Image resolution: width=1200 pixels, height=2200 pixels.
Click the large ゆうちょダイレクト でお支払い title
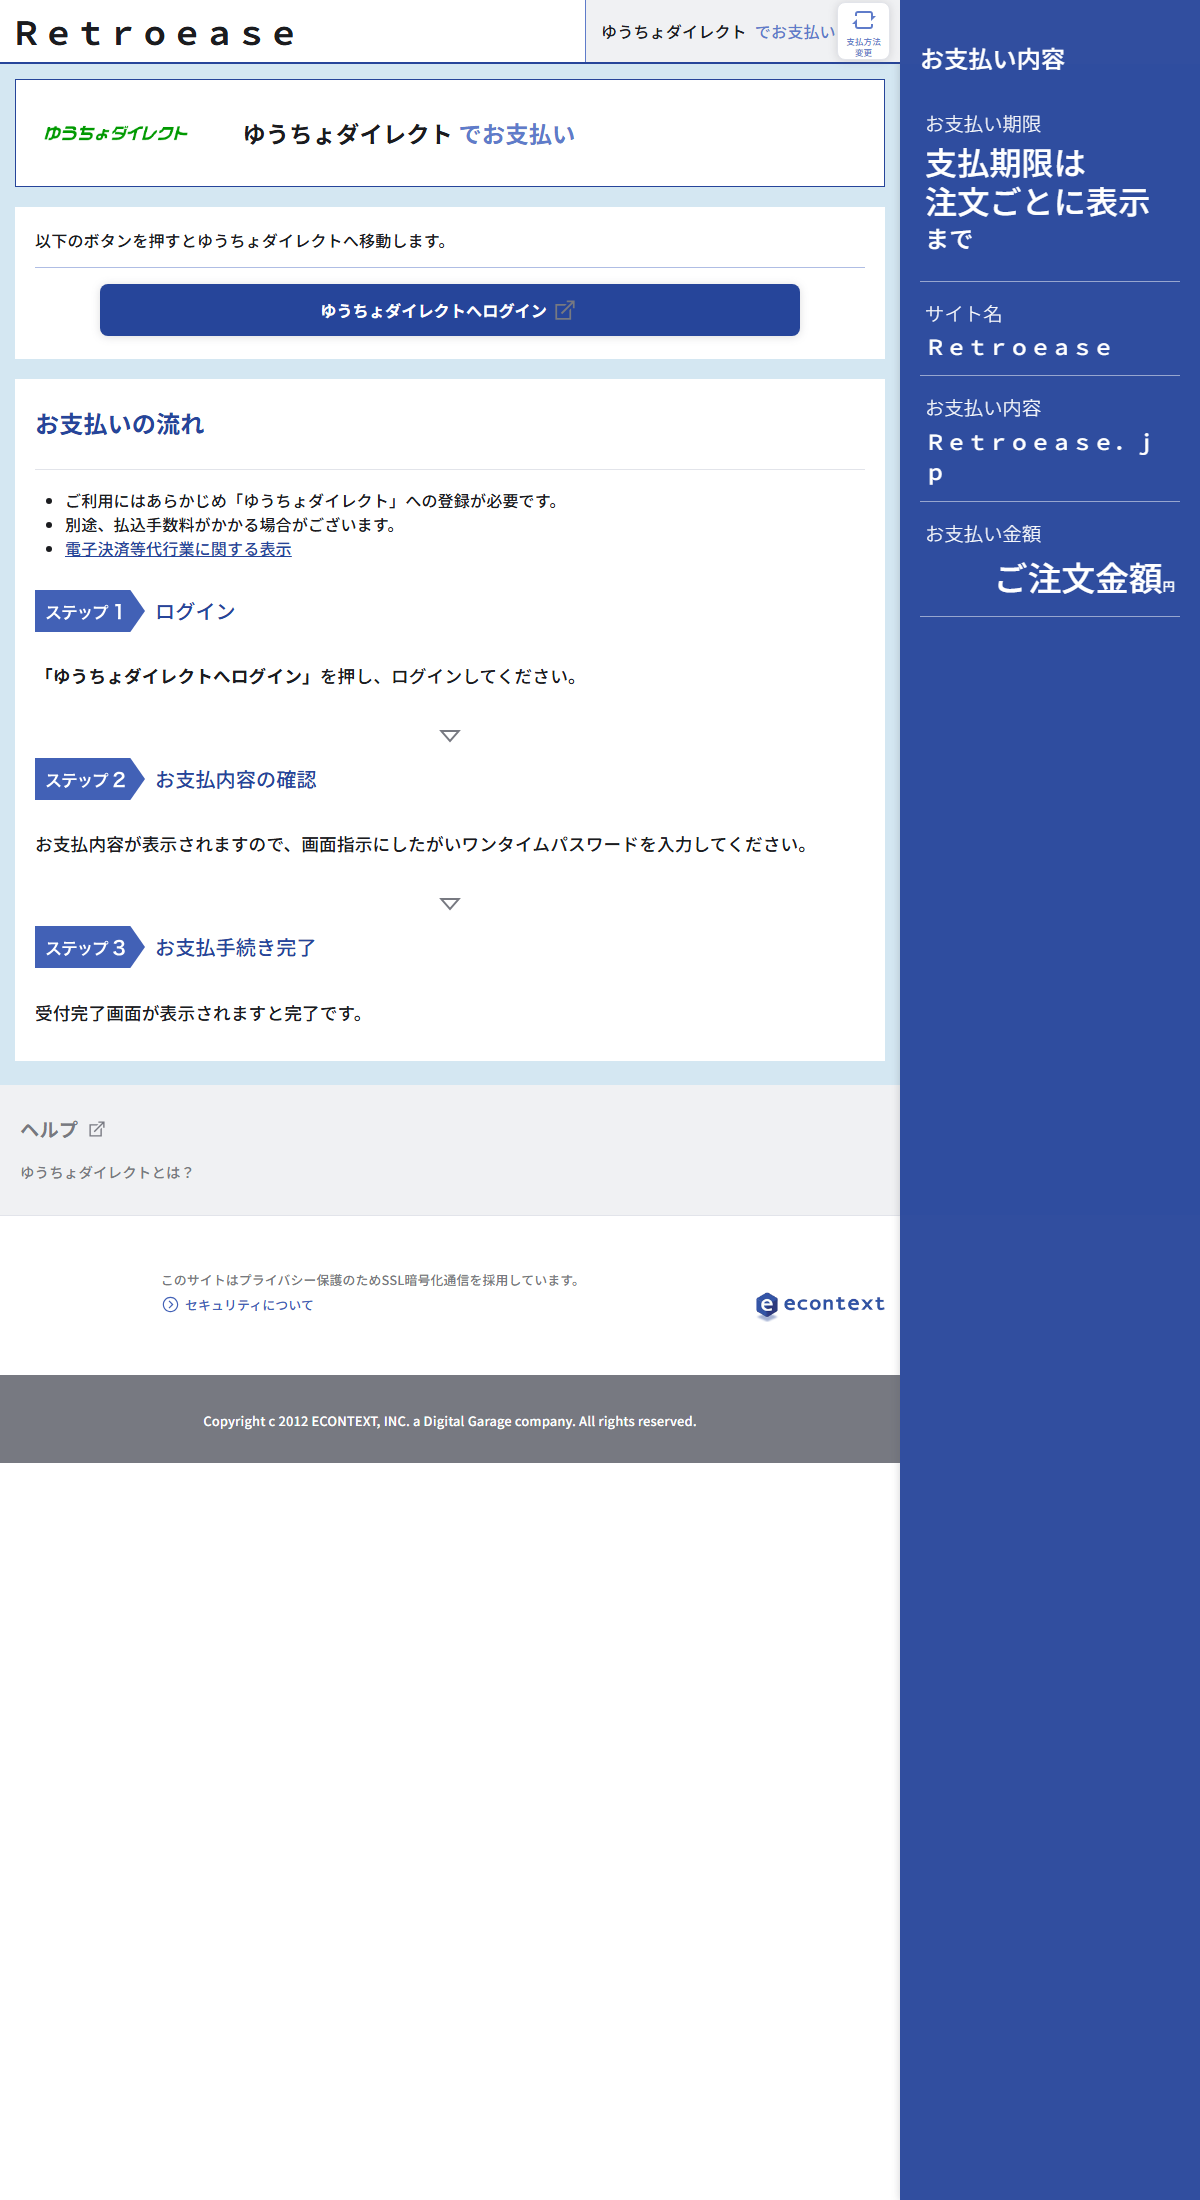(409, 134)
